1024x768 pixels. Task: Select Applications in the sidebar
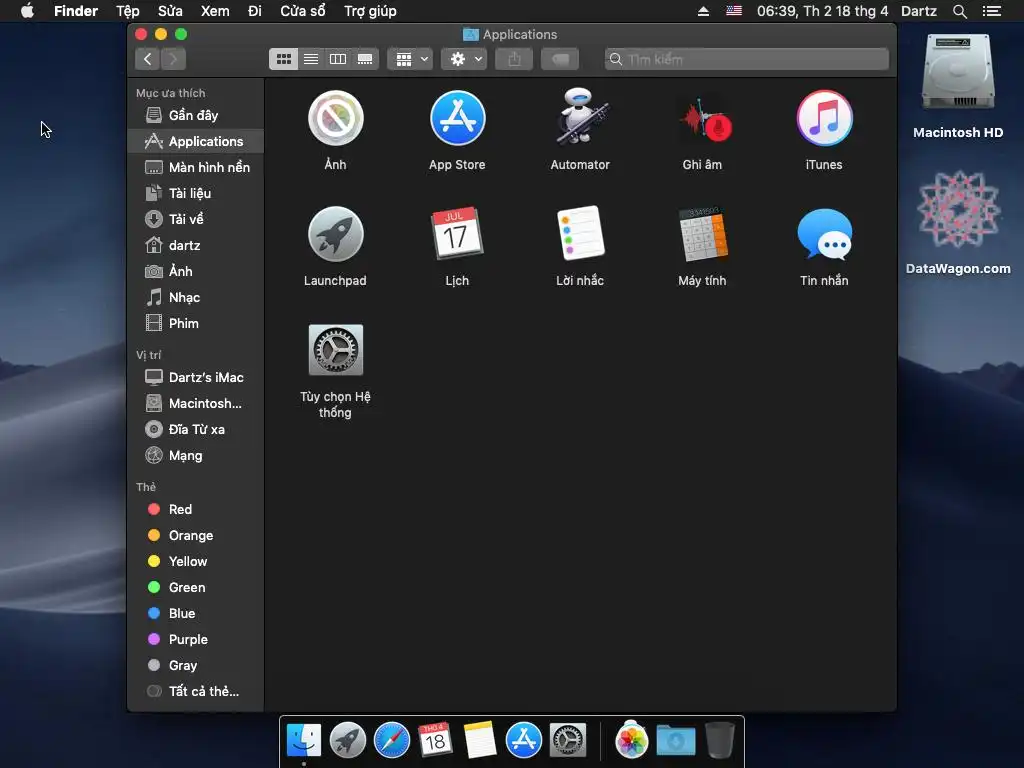click(196, 141)
